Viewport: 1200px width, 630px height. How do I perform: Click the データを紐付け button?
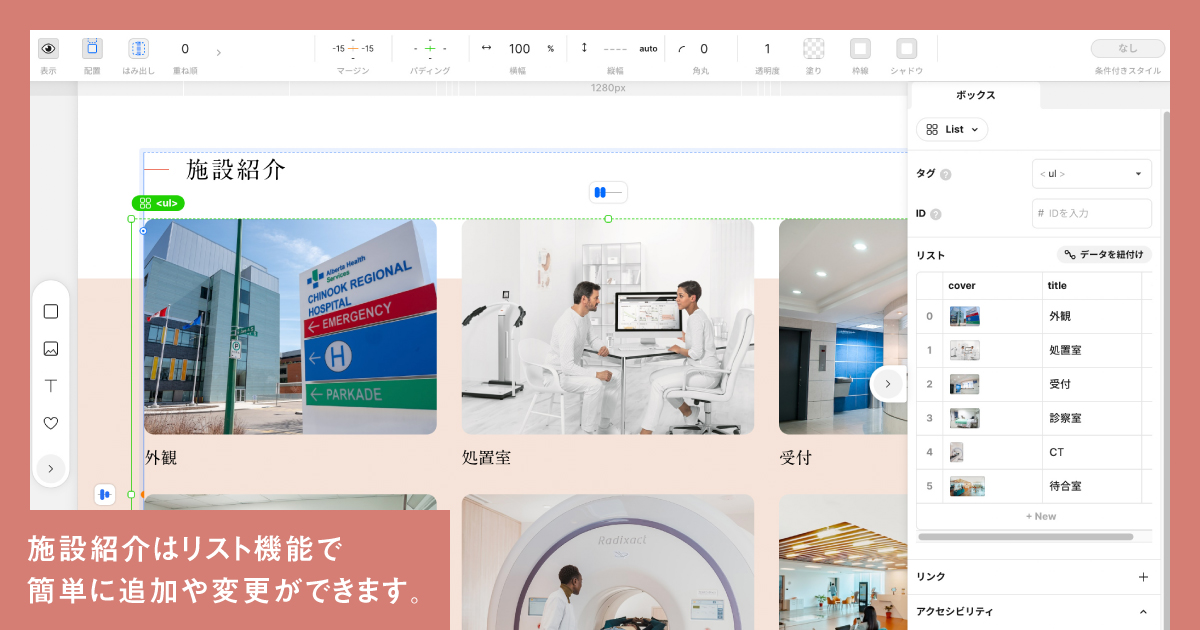[x=1105, y=255]
